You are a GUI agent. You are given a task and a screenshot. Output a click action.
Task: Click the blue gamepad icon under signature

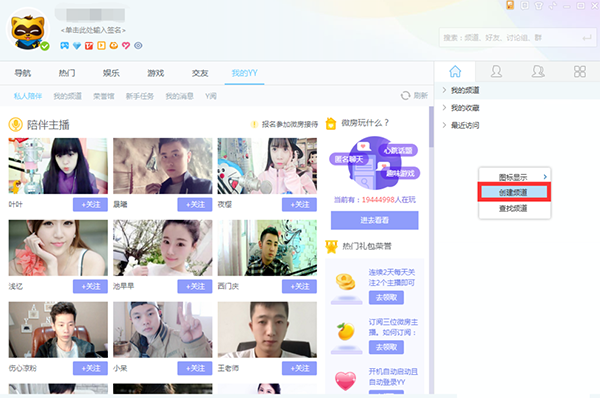65,46
